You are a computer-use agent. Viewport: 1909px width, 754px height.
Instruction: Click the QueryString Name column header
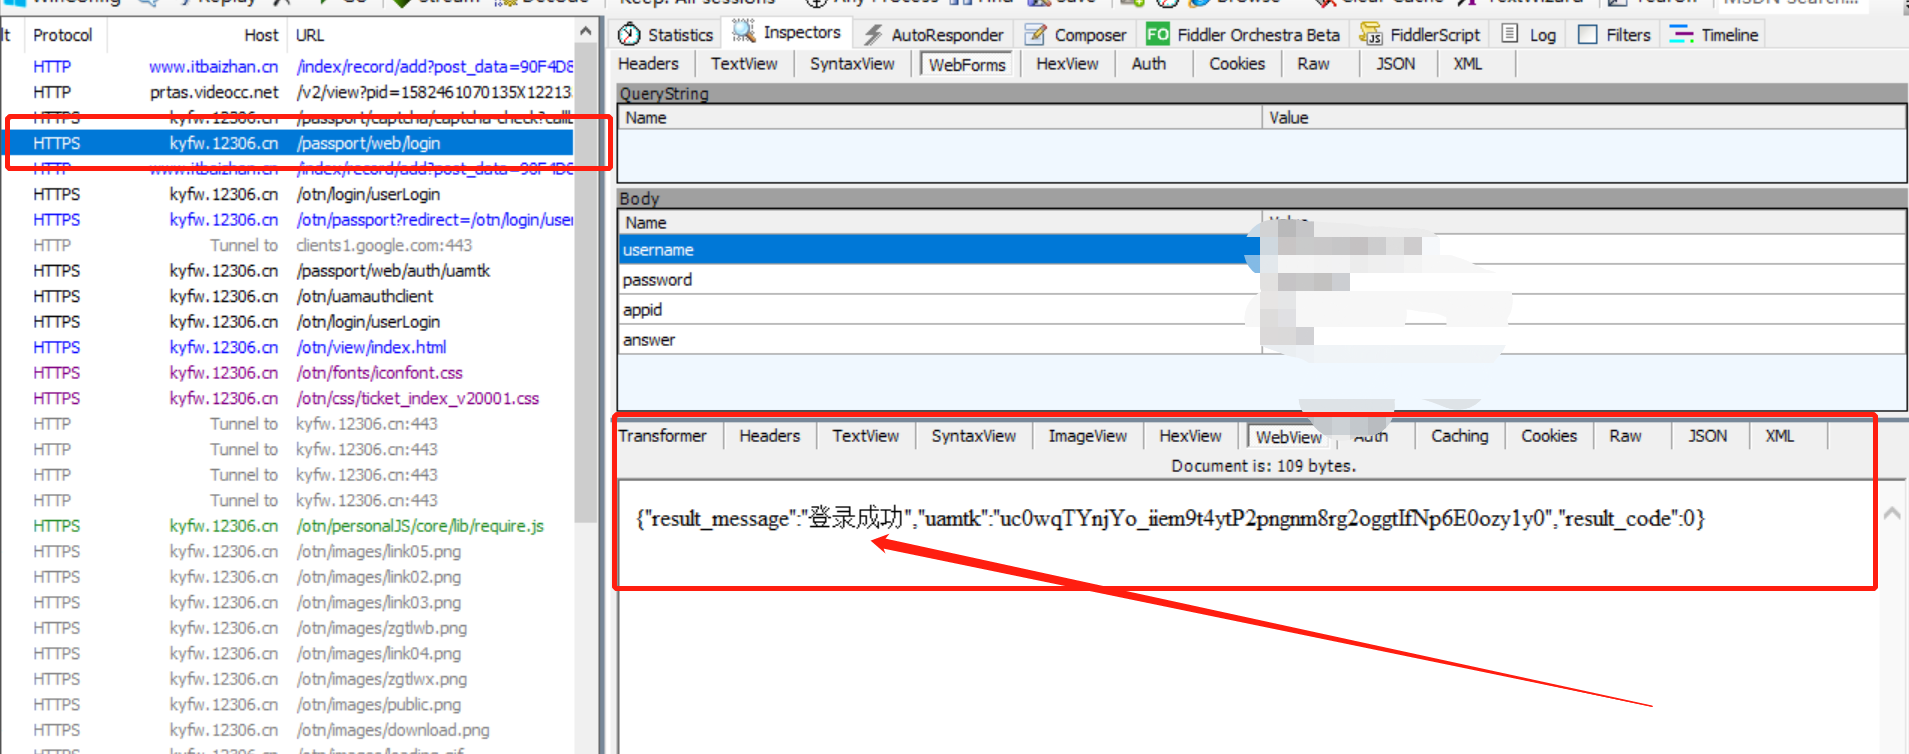[x=940, y=118]
